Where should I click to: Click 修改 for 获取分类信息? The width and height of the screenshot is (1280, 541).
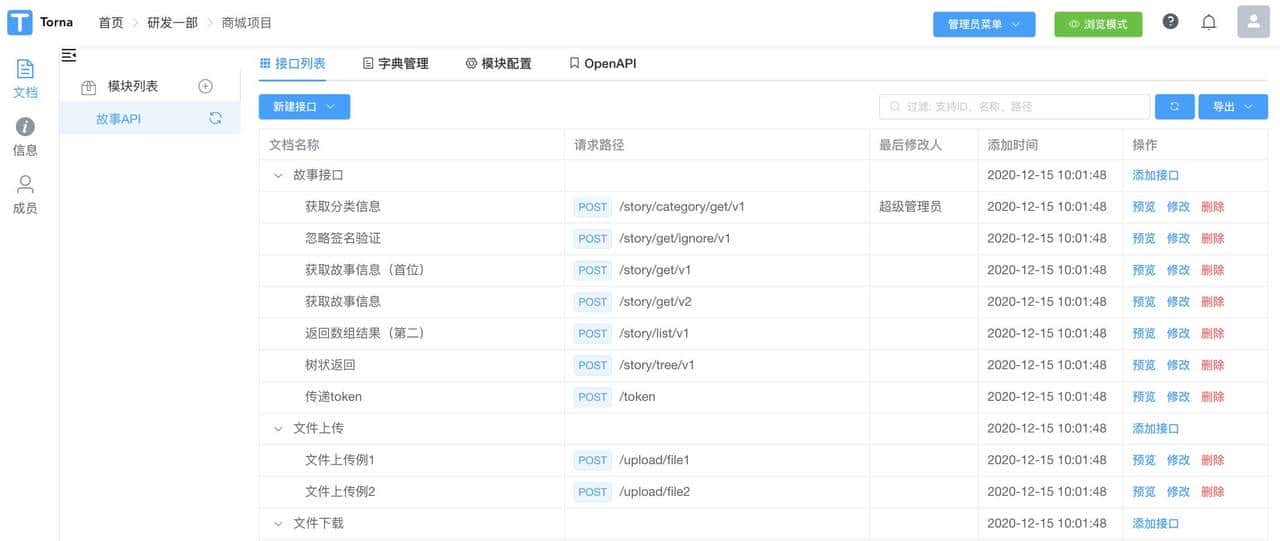coord(1178,207)
